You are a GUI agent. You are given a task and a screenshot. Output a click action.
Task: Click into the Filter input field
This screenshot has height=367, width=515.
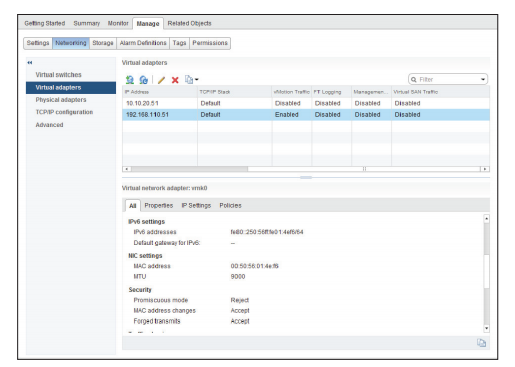tap(448, 79)
